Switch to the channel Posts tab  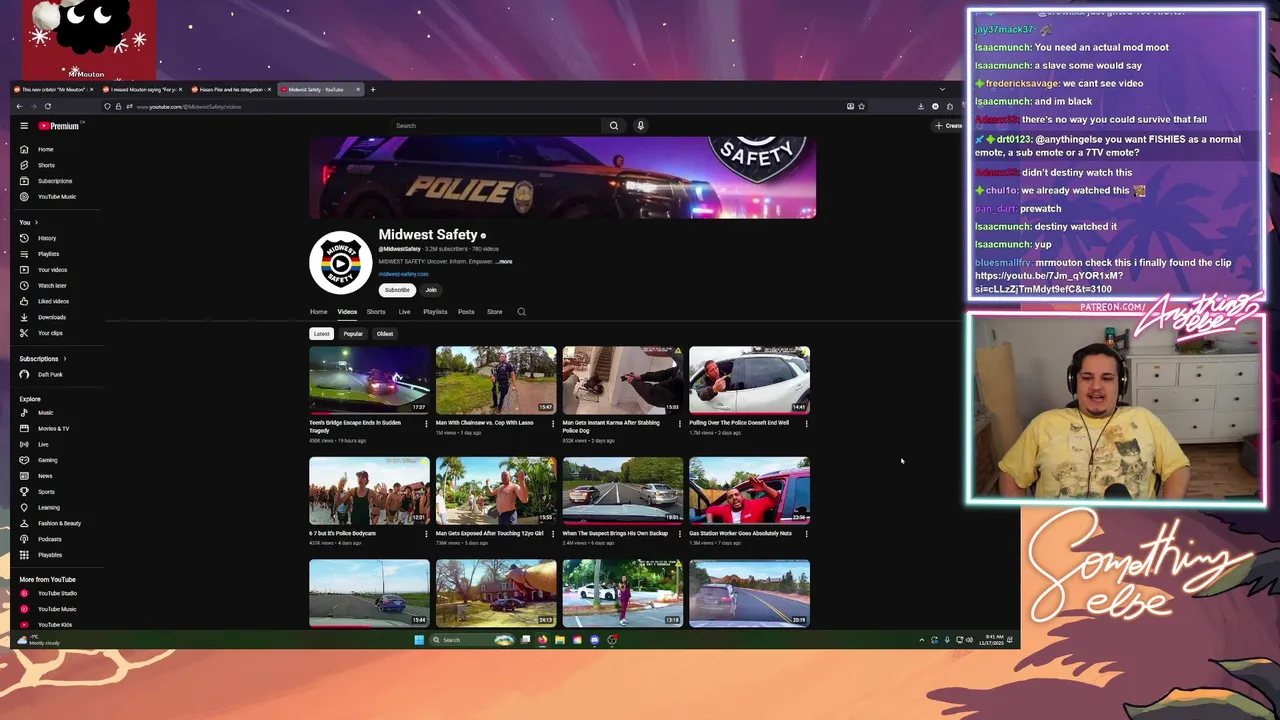coord(466,312)
